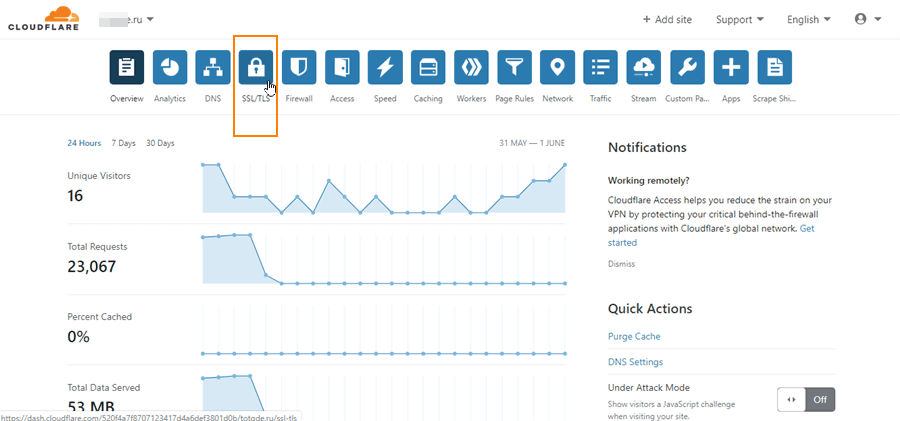Expand the user account menu
This screenshot has height=421, width=900.
867,19
